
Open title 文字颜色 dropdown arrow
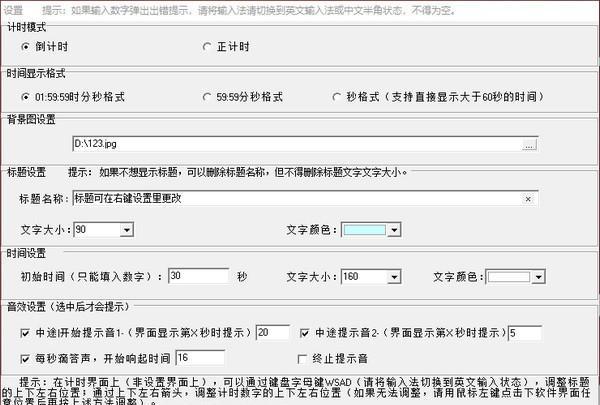click(x=394, y=230)
